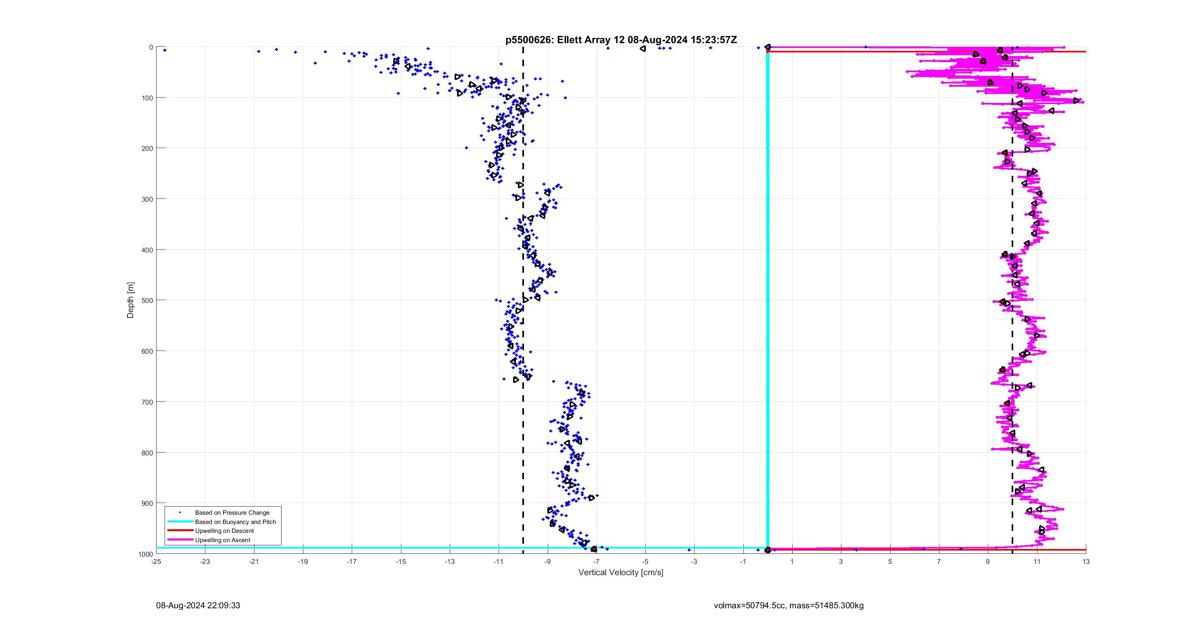Click depth axis tick label "600"
The image size is (1200, 622).
146,351
